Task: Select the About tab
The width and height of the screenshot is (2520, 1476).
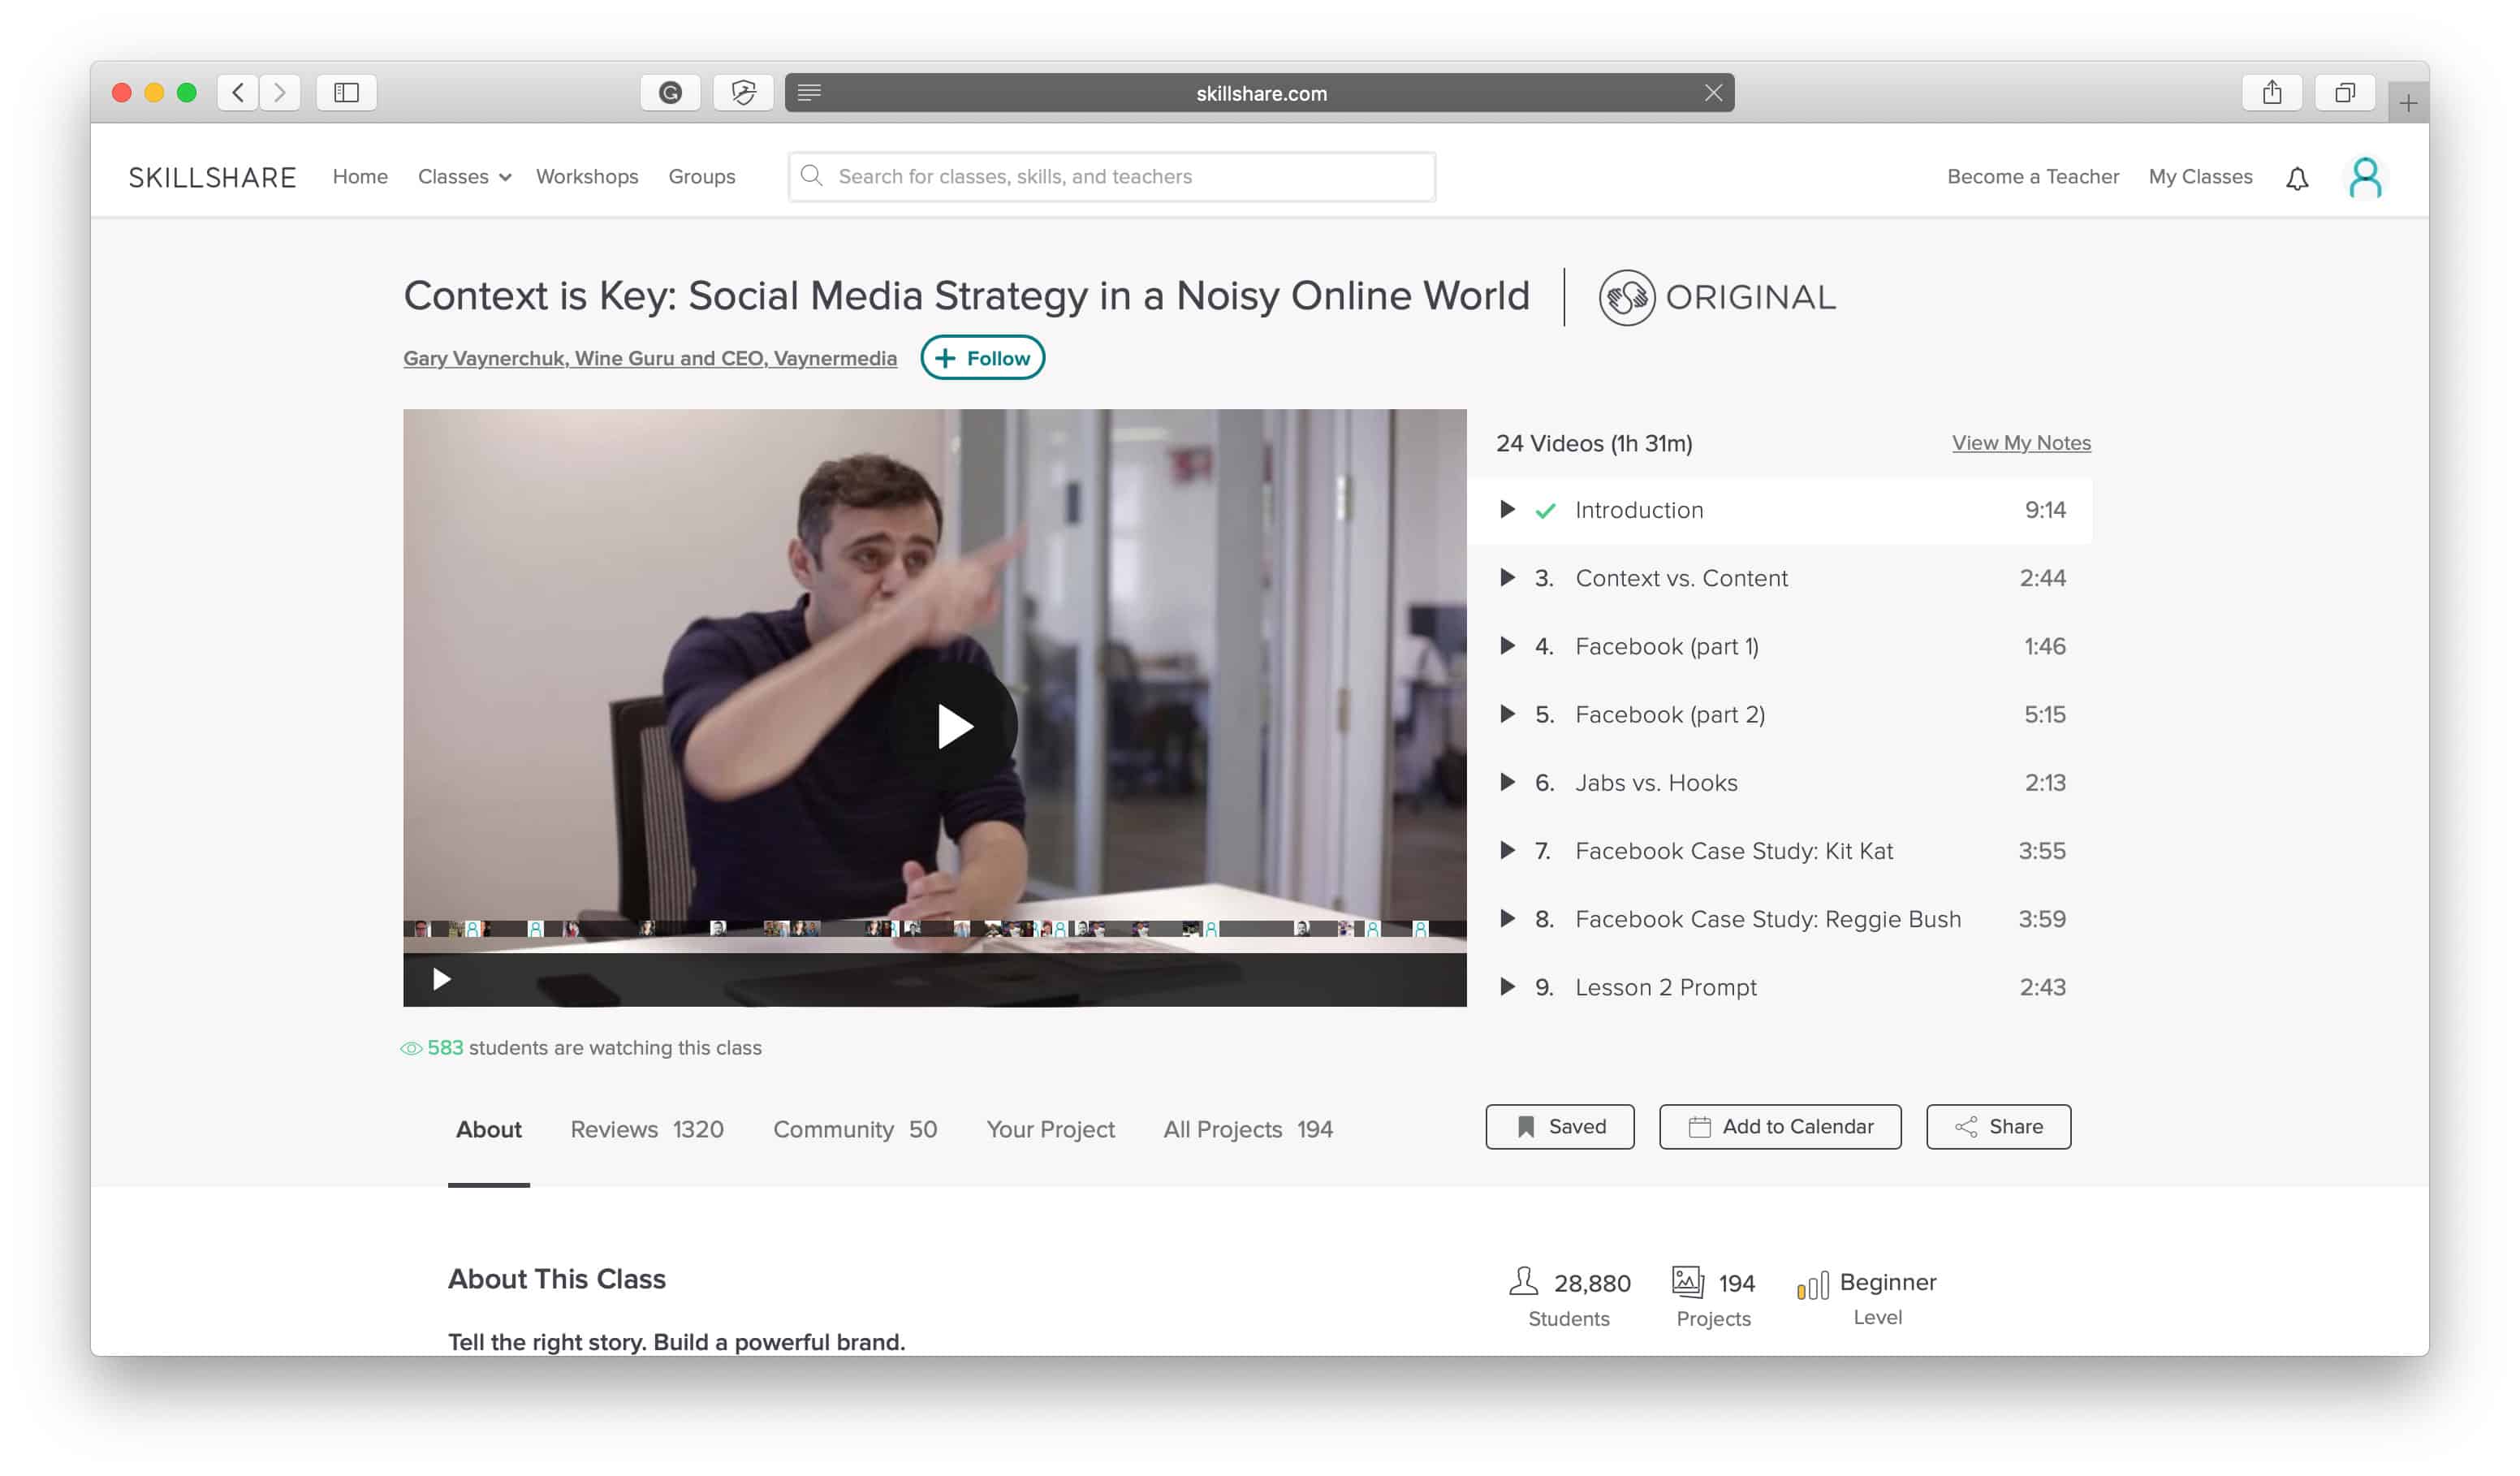Action: point(488,1130)
